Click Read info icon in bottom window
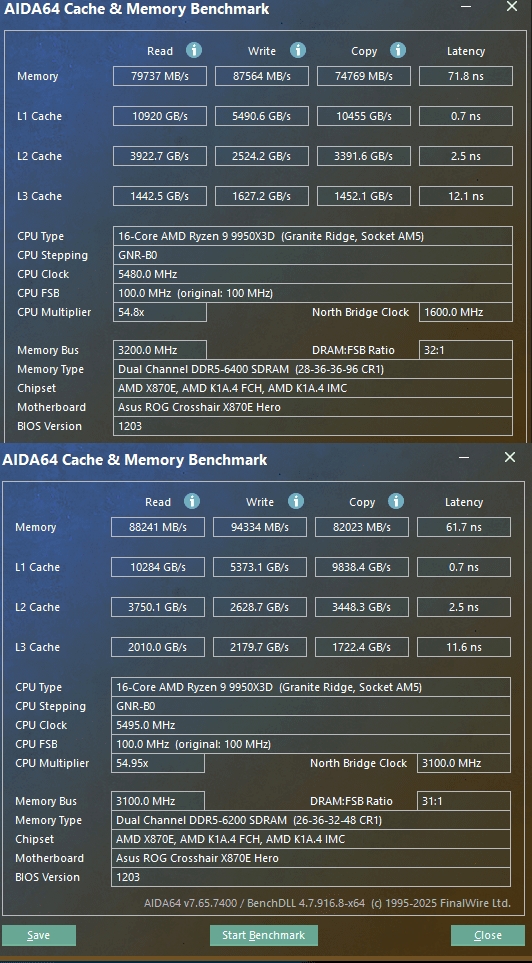 (192, 501)
